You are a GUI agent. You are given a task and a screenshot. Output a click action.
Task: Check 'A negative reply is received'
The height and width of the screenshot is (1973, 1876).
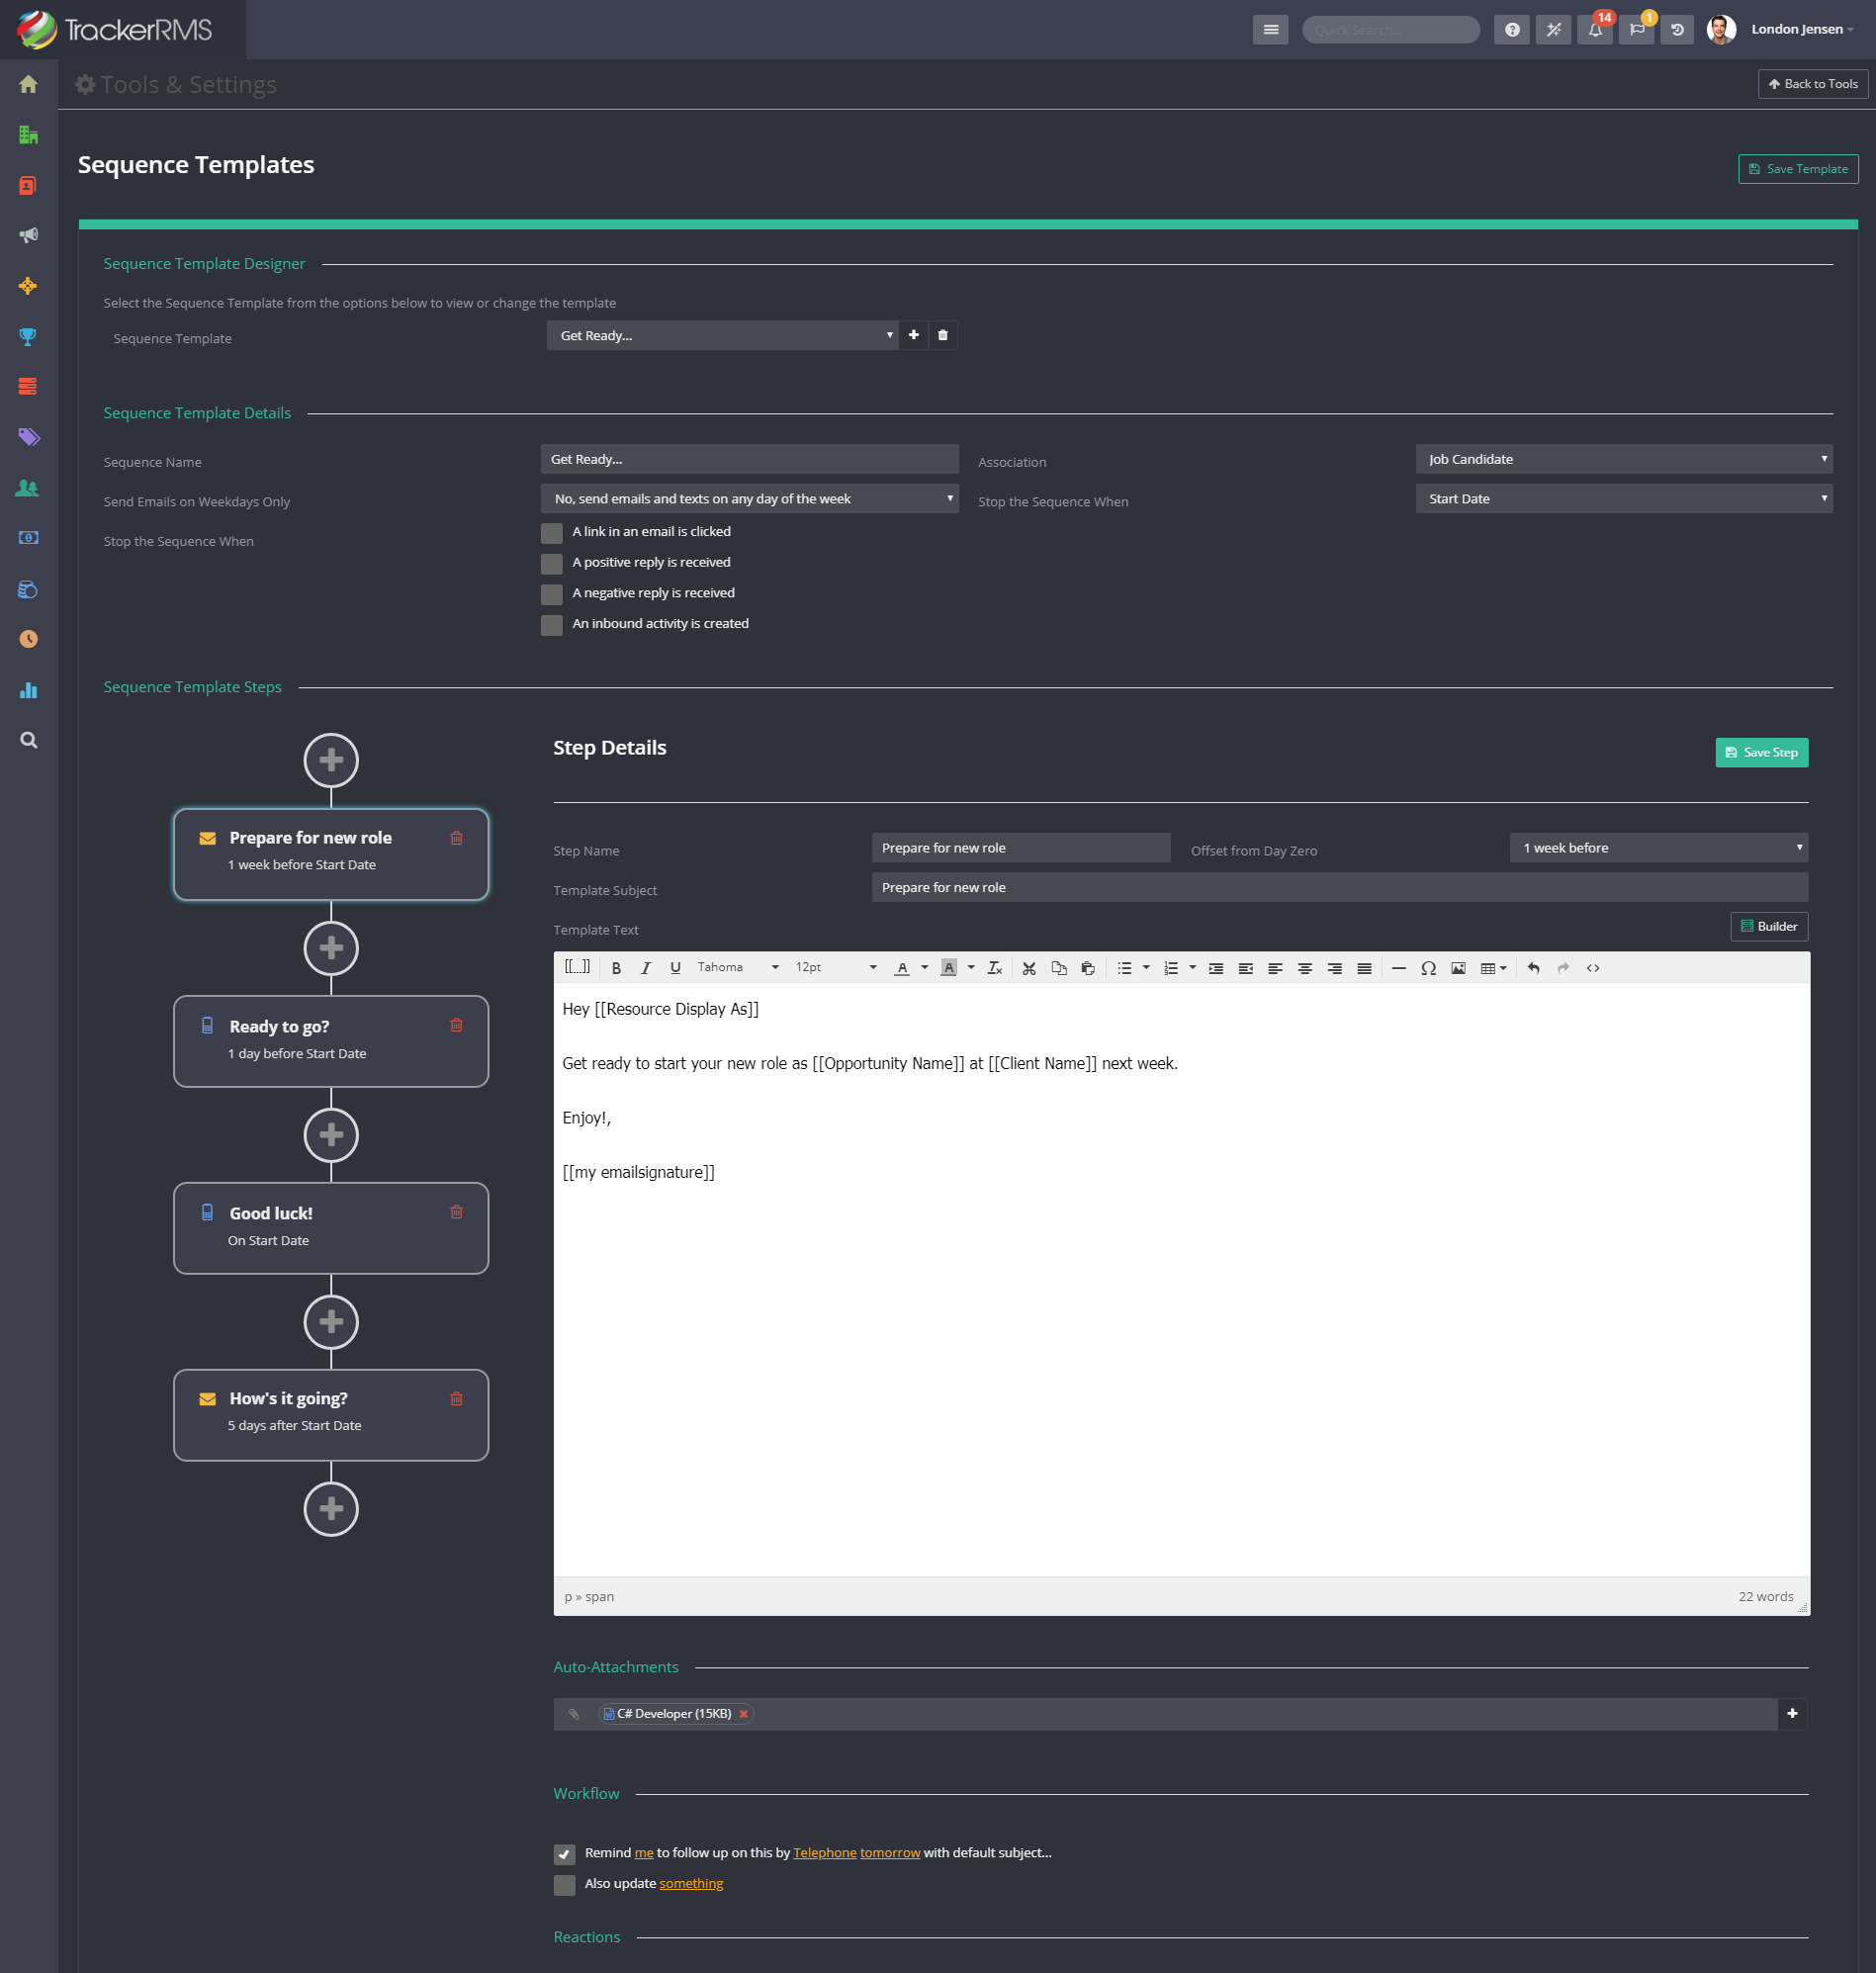tap(551, 595)
